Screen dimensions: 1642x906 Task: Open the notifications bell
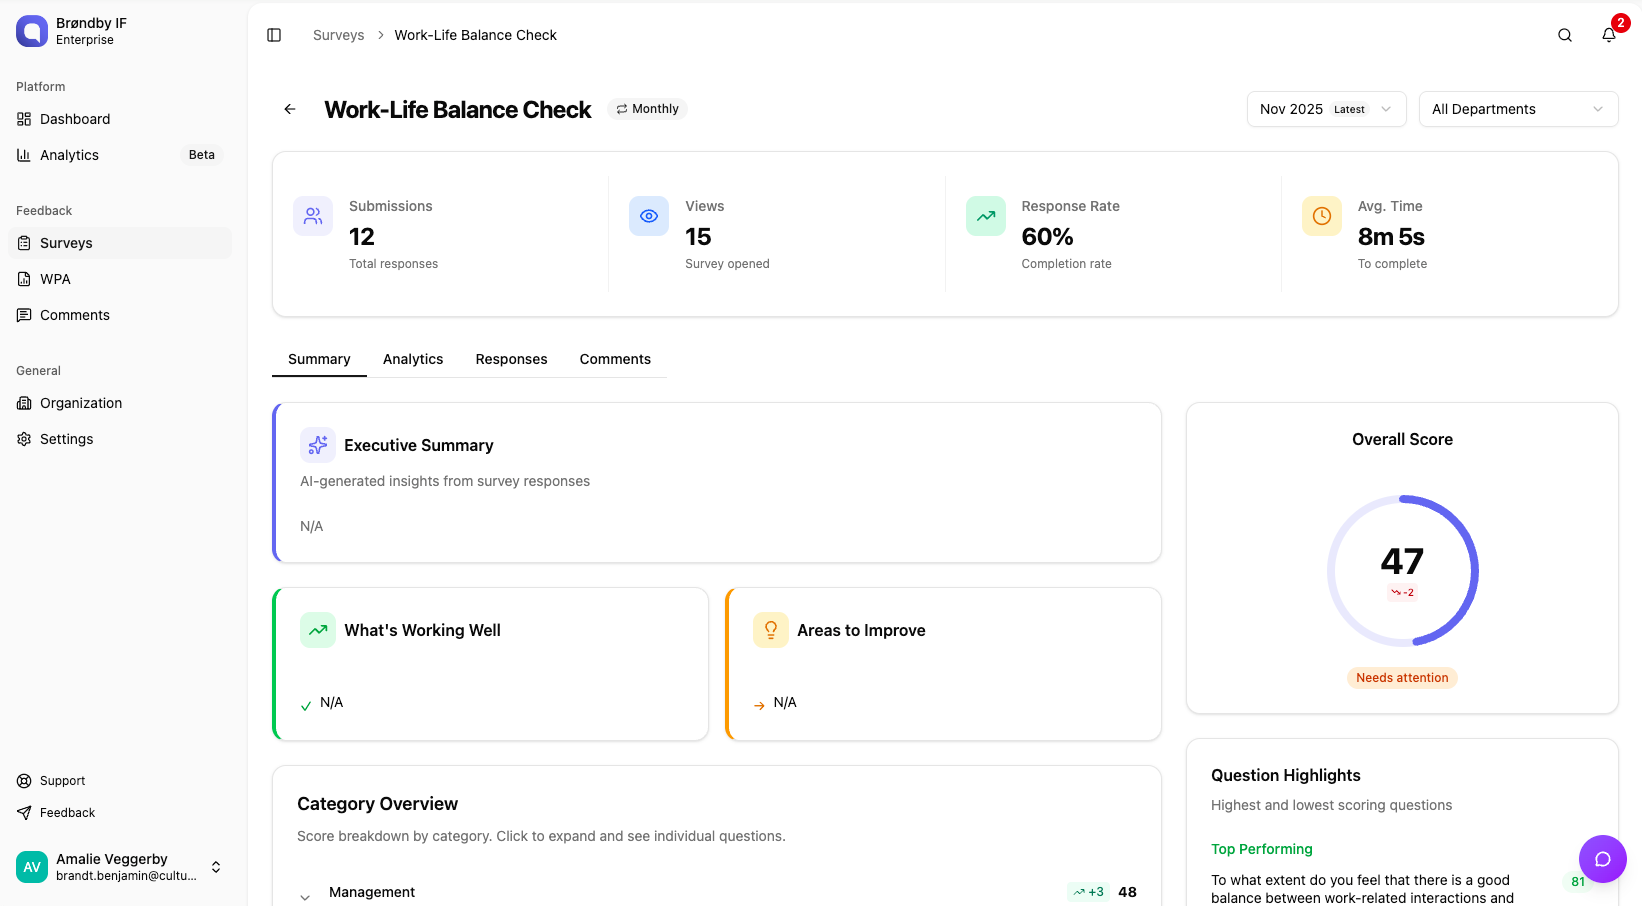[1608, 35]
